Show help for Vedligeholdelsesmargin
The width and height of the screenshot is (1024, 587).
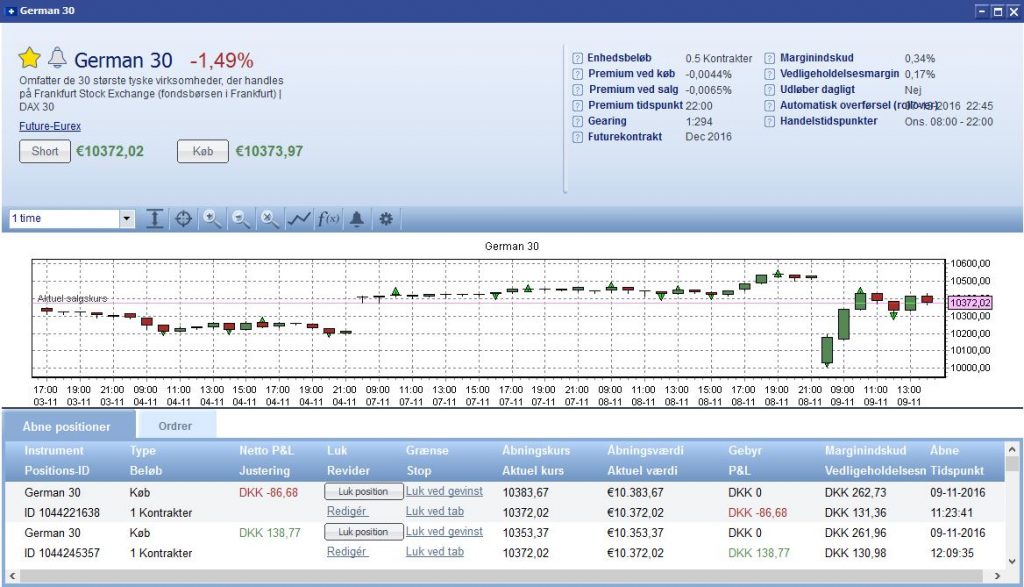(769, 74)
